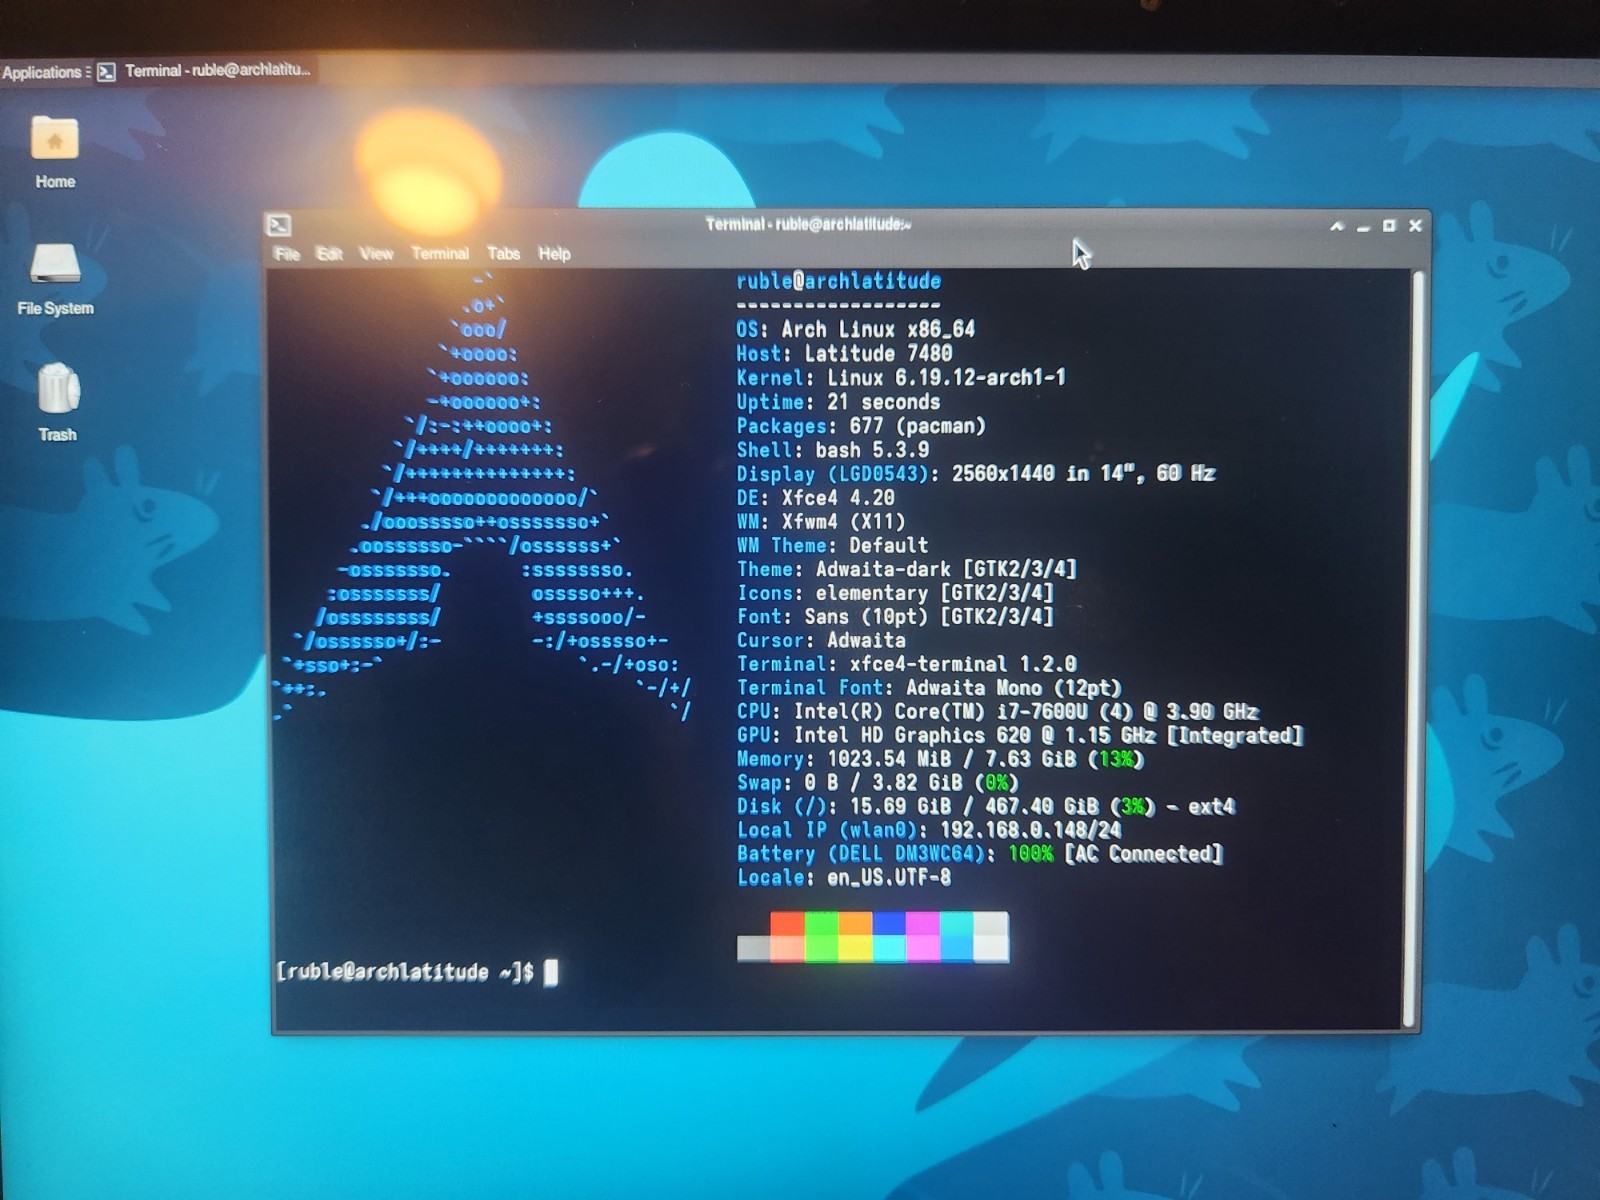Click the "Packages: 677 (pacman)" line
This screenshot has height=1200, width=1600.
861,425
